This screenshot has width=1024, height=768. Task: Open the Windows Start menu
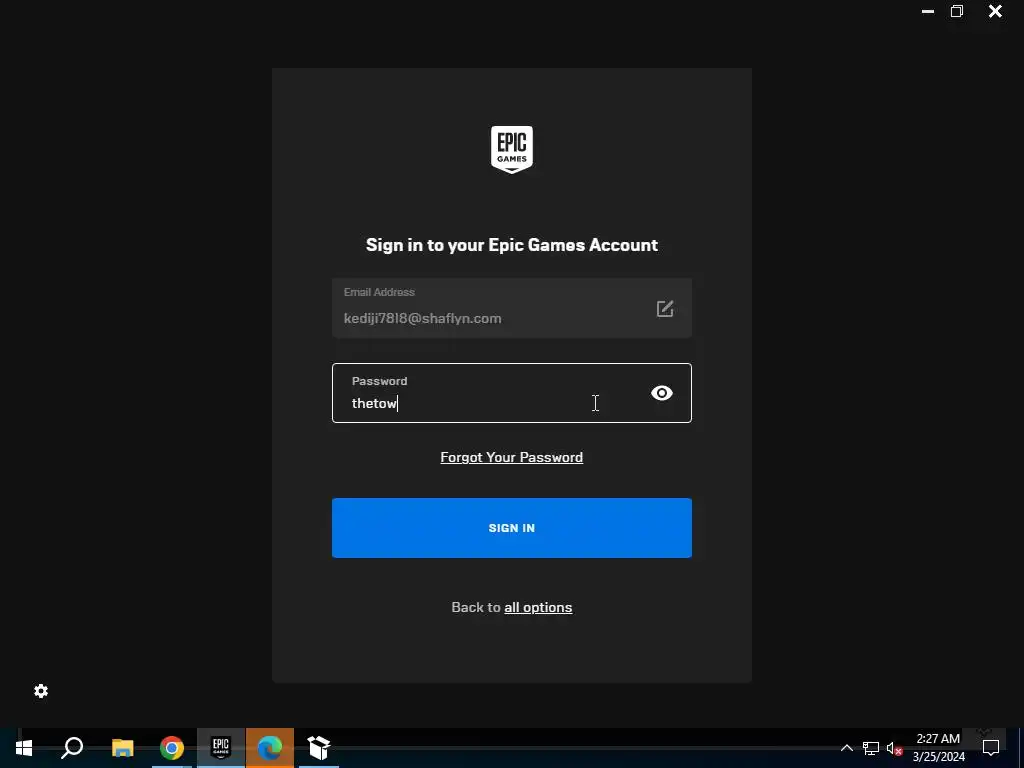pos(24,748)
